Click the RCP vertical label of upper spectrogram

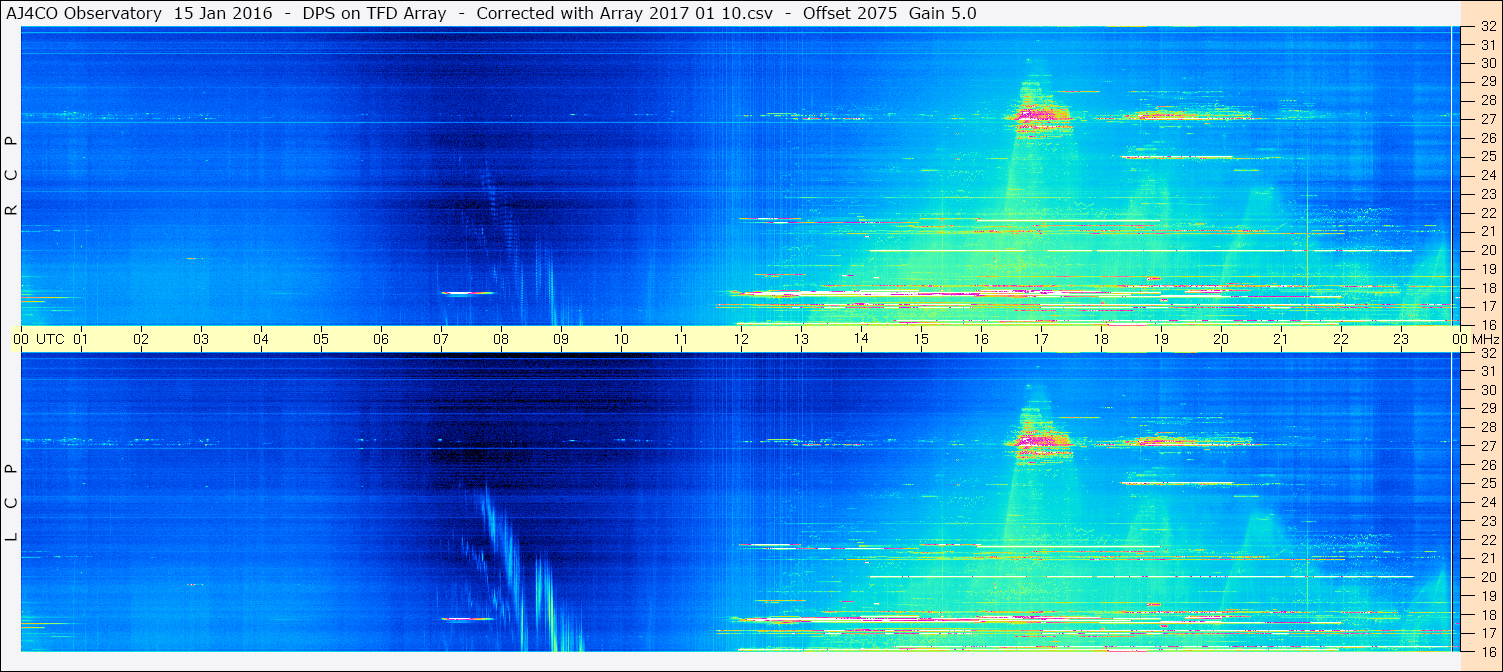[x=11, y=176]
